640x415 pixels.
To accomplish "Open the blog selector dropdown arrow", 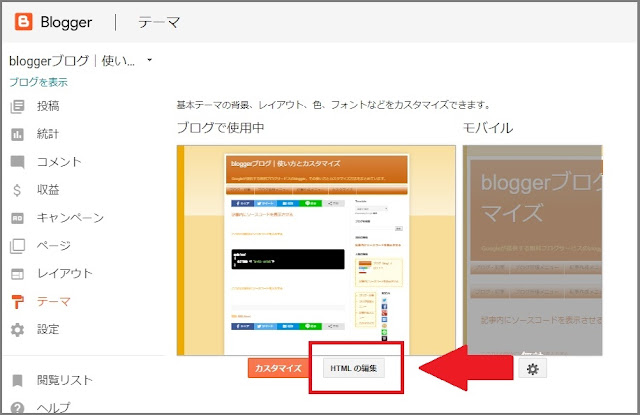I will click(x=149, y=60).
